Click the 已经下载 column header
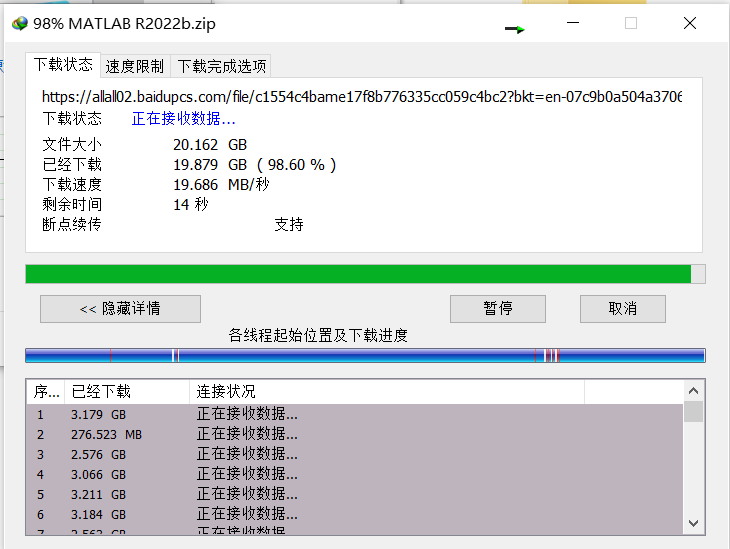 [x=127, y=392]
